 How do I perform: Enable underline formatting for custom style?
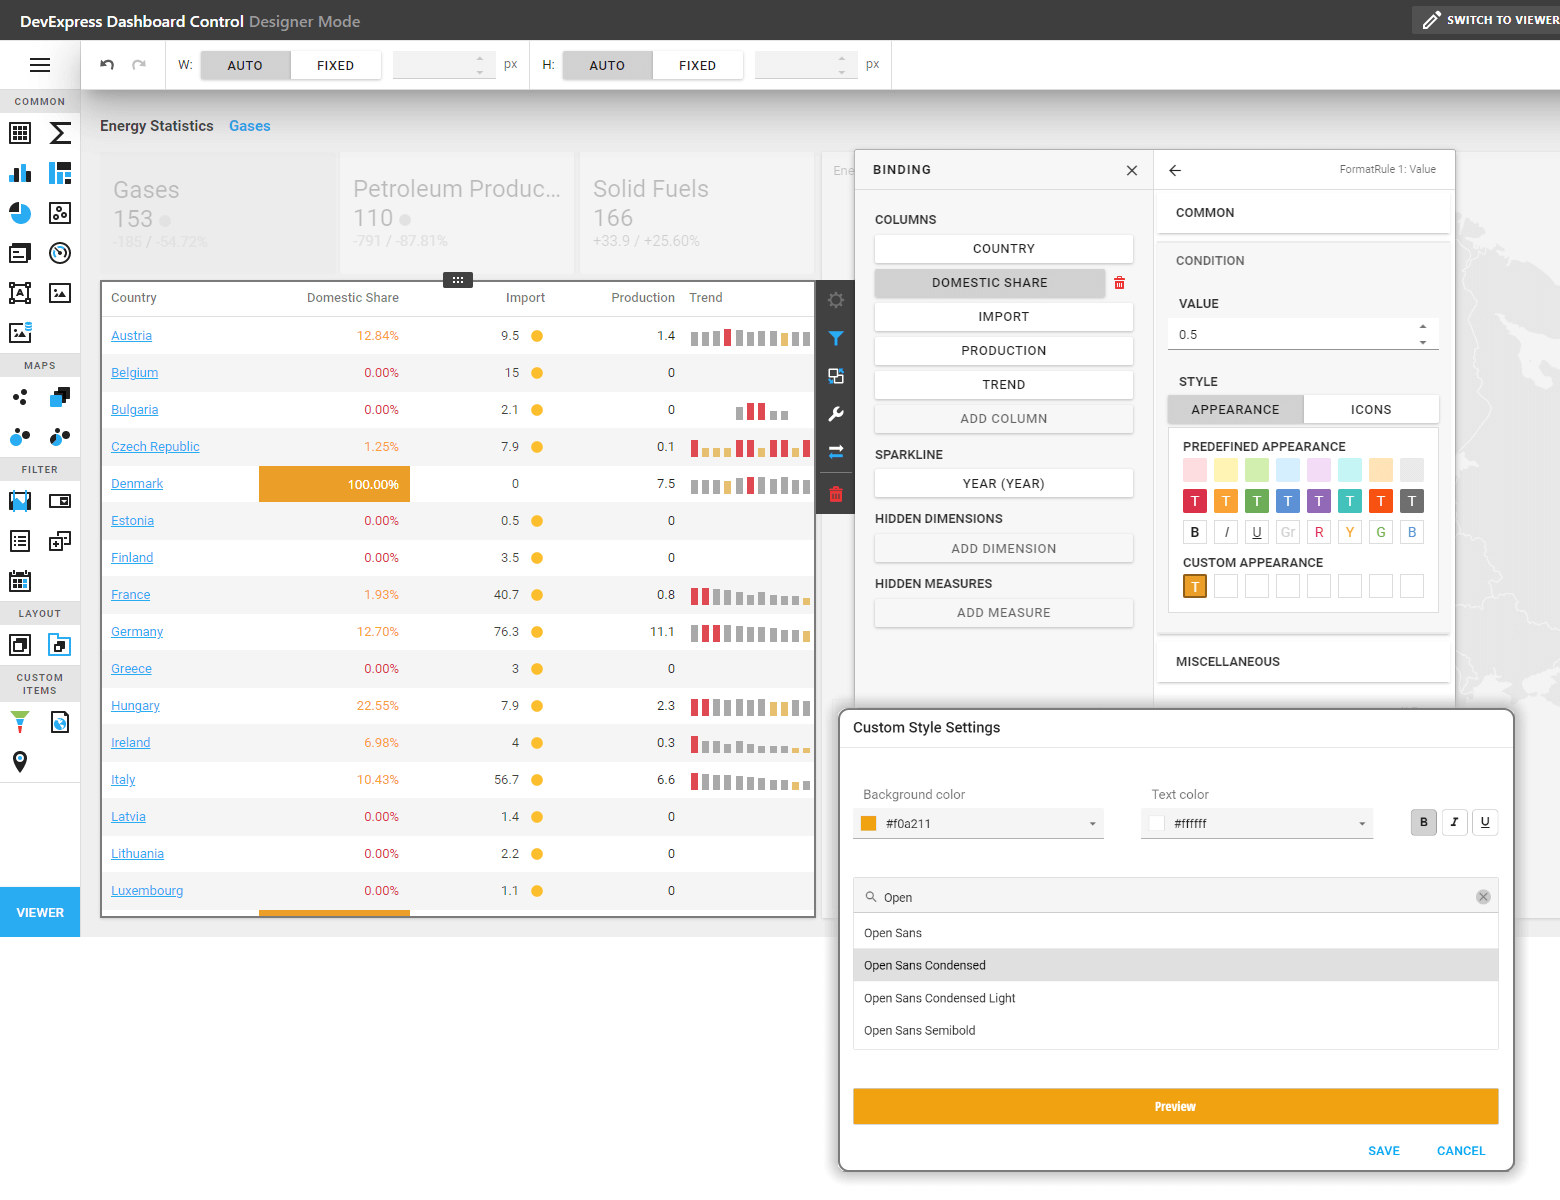click(x=1485, y=822)
